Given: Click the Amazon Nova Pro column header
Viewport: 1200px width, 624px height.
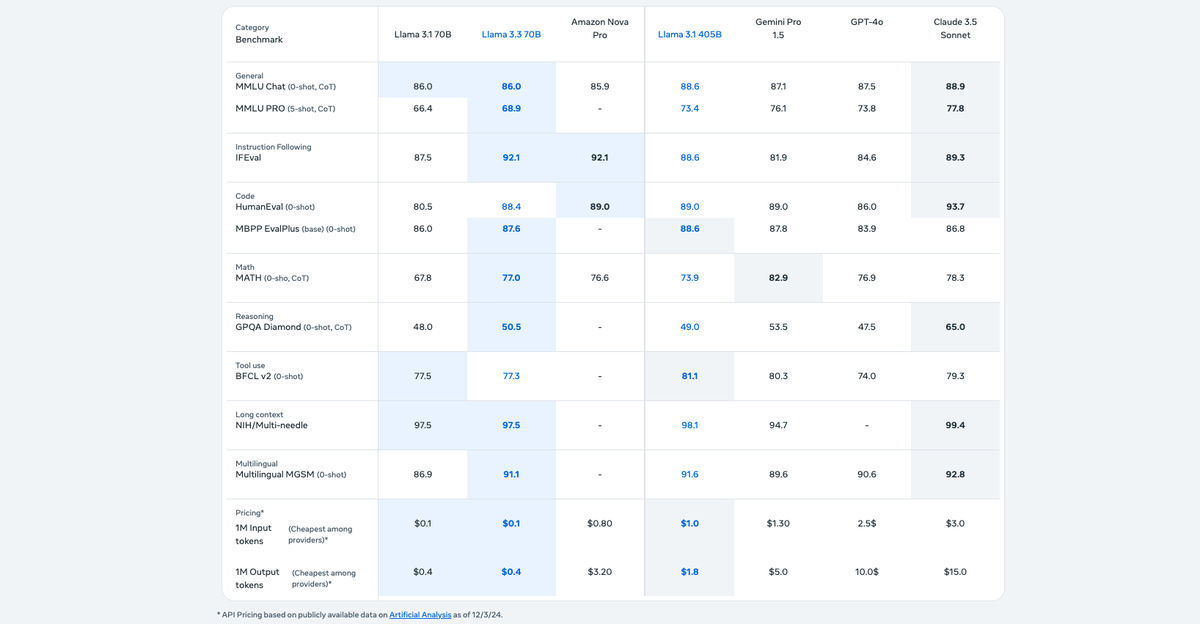Looking at the screenshot, I should pos(599,27).
